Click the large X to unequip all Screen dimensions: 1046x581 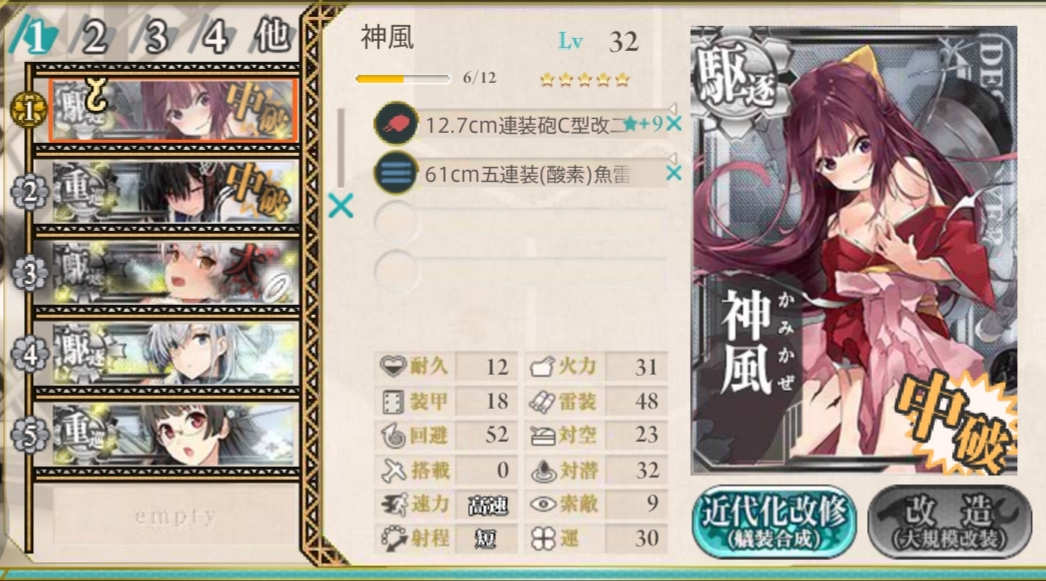[341, 207]
